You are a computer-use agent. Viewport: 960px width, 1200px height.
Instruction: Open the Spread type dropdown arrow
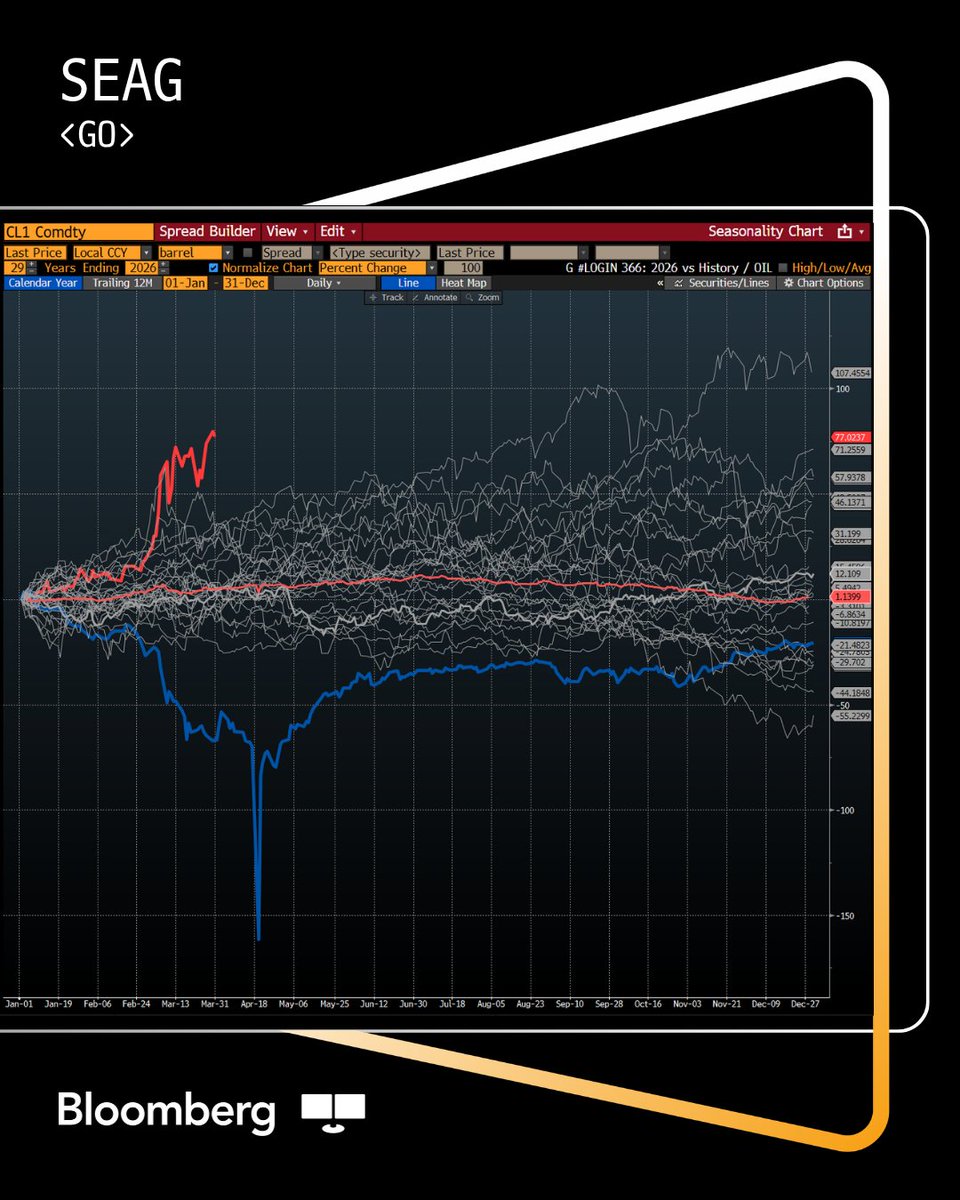click(318, 253)
